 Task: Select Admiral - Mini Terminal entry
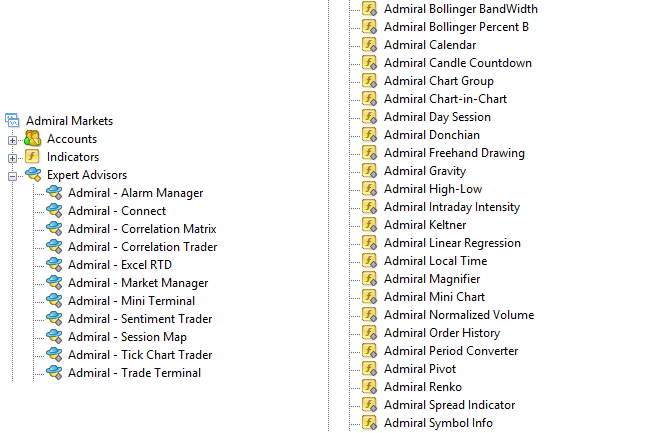pyautogui.click(x=131, y=301)
